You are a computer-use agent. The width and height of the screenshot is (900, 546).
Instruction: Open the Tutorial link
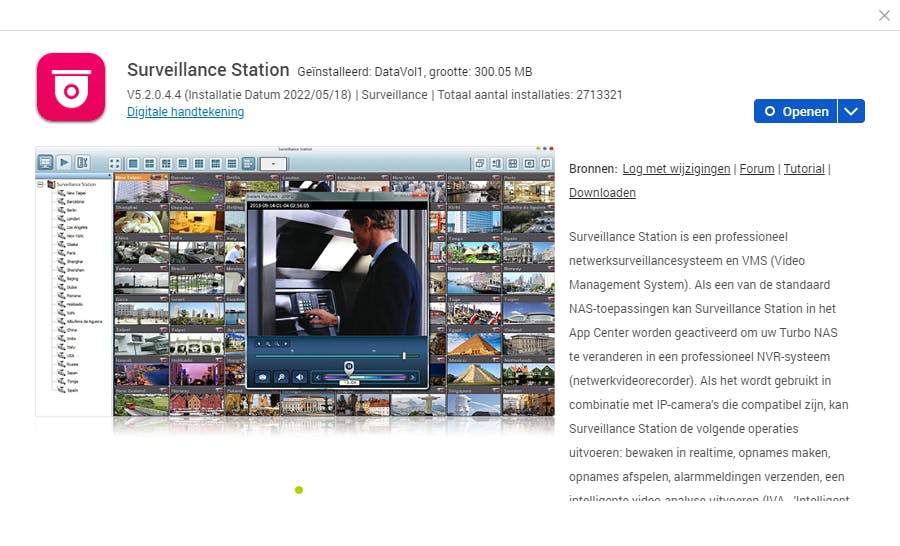coord(804,169)
